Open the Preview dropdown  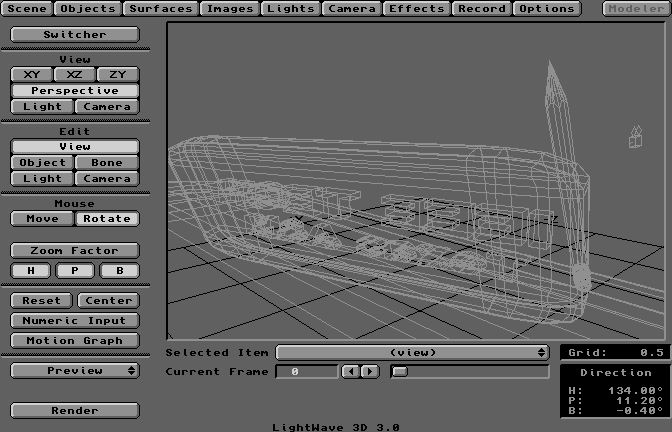pos(75,371)
